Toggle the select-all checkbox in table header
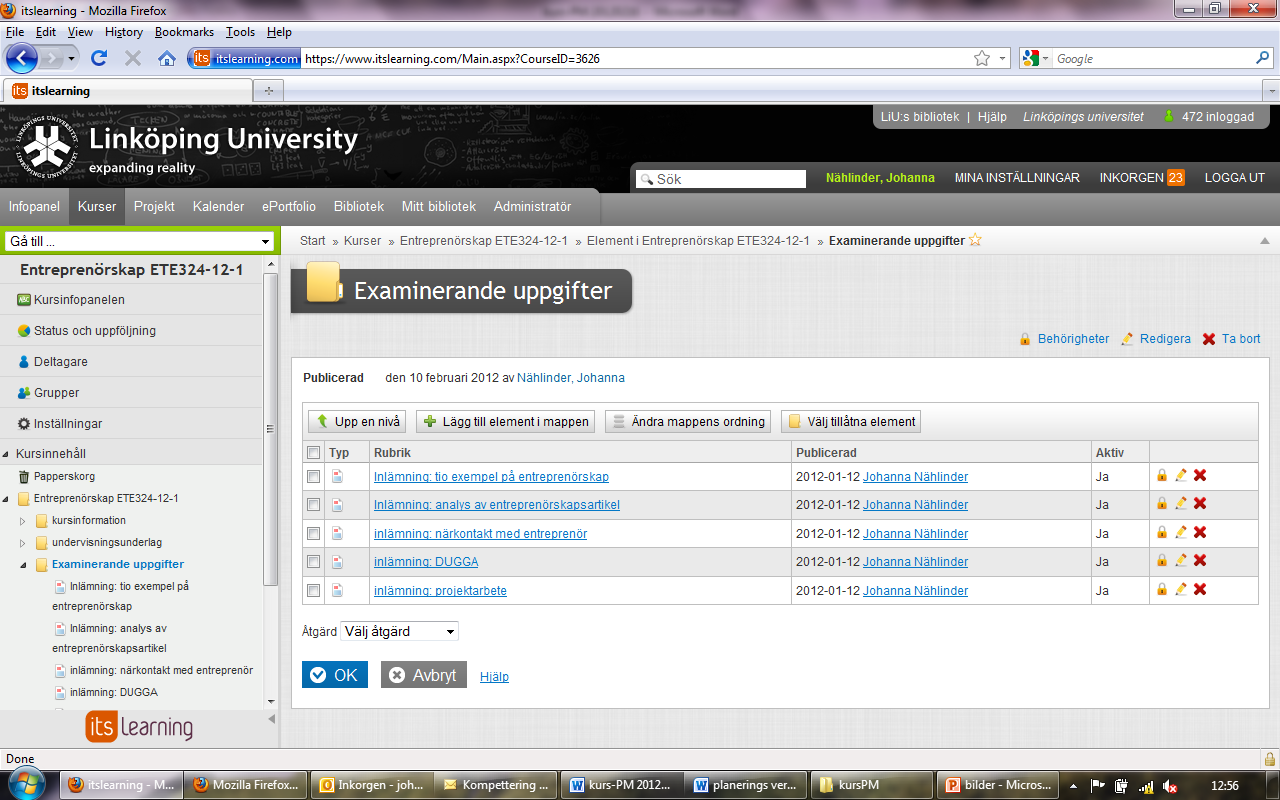 pyautogui.click(x=314, y=453)
